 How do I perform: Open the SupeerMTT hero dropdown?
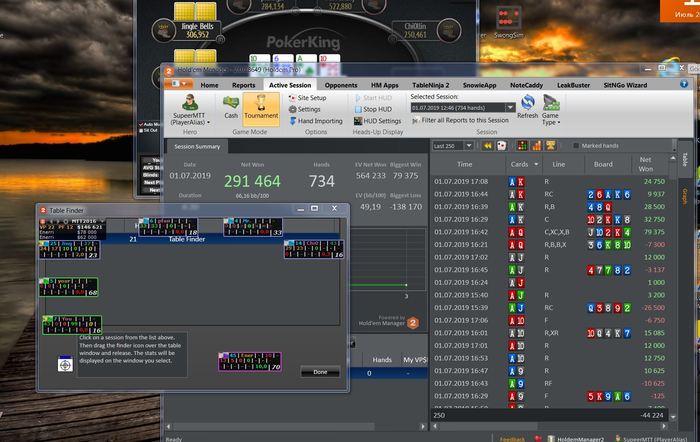pos(189,108)
